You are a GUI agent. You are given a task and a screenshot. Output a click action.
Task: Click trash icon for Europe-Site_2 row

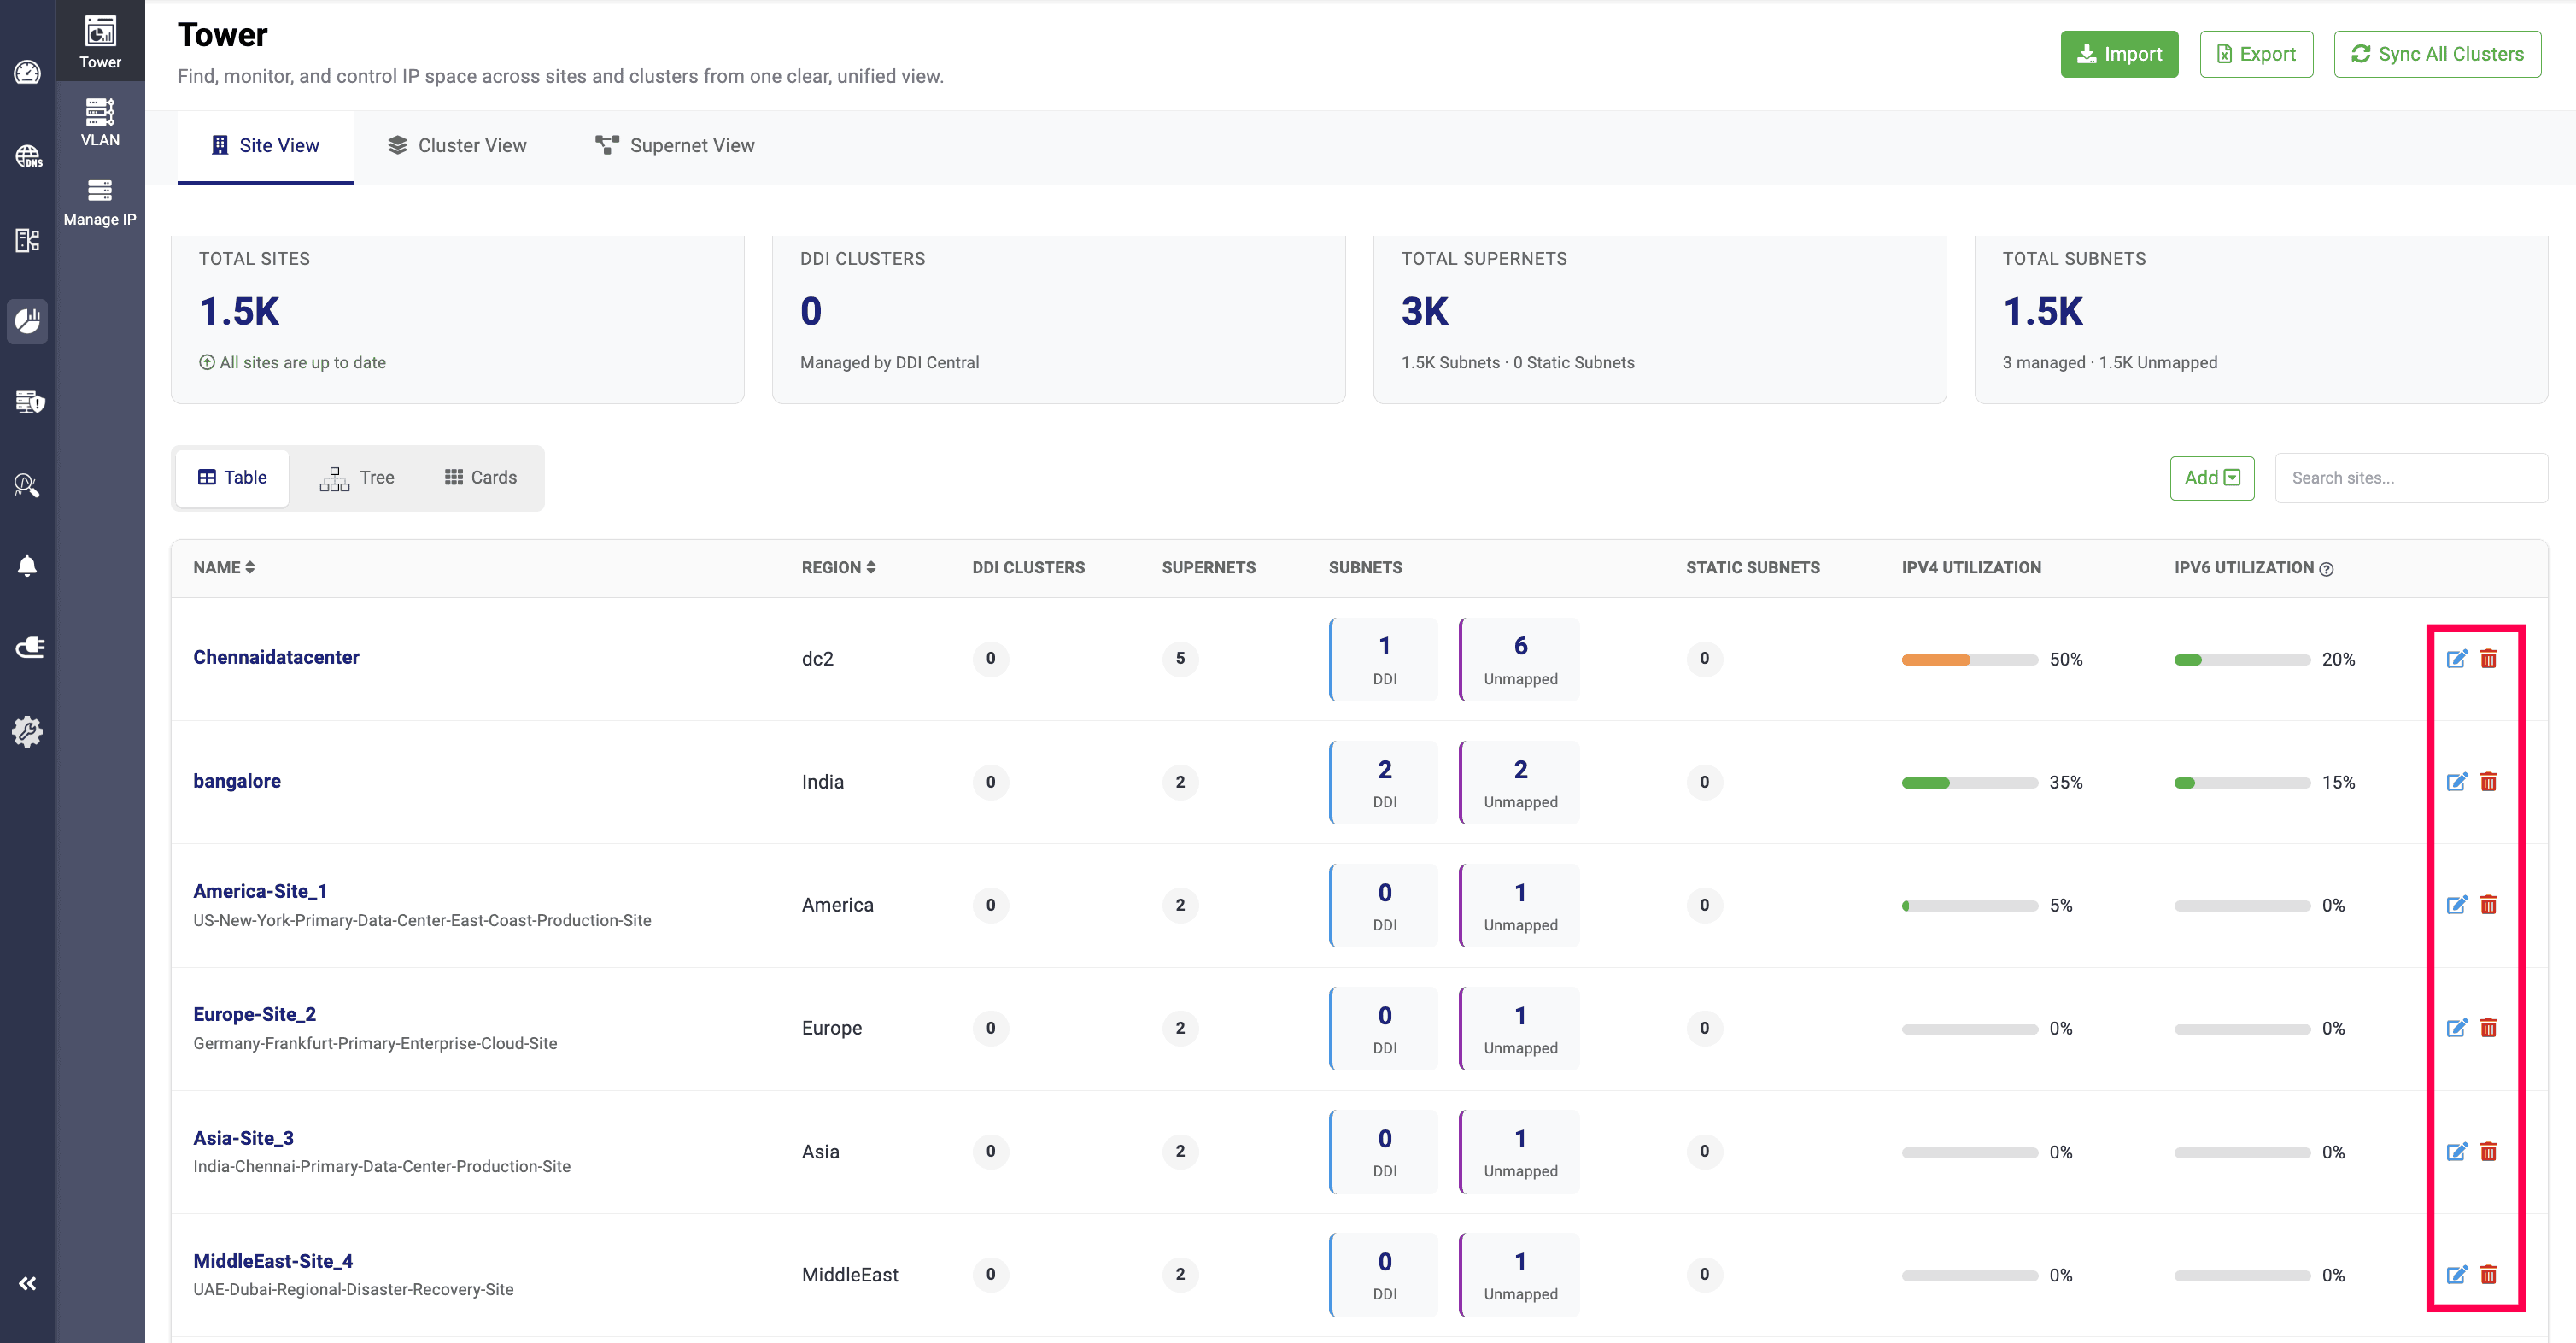2488,1027
